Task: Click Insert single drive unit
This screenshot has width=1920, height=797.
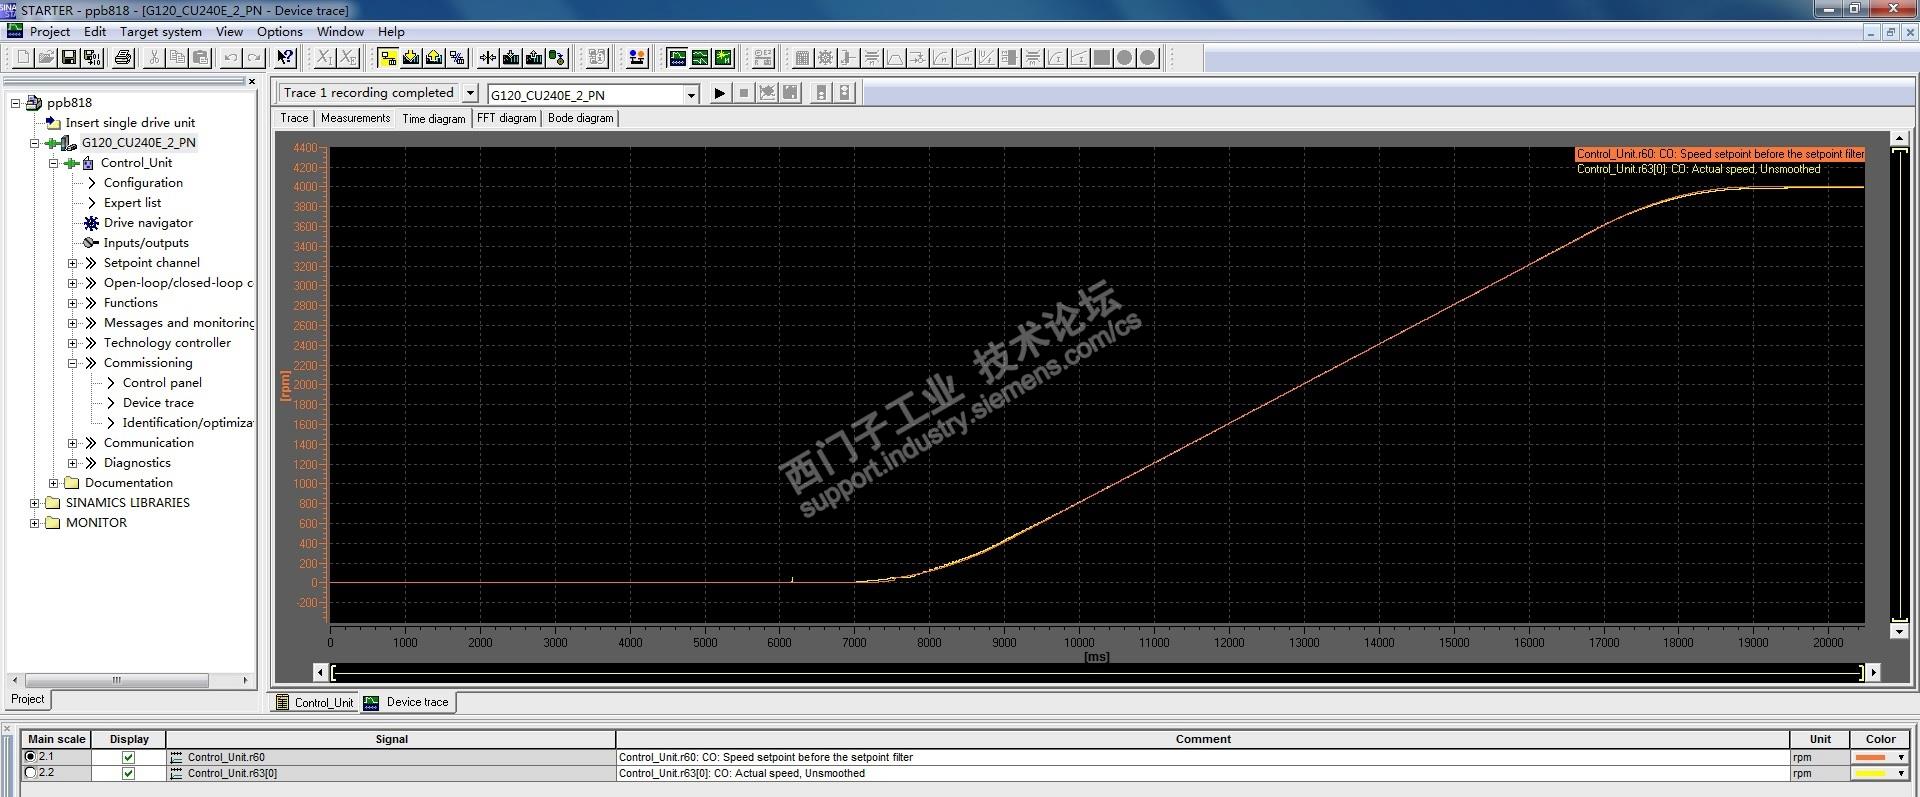Action: click(x=130, y=123)
